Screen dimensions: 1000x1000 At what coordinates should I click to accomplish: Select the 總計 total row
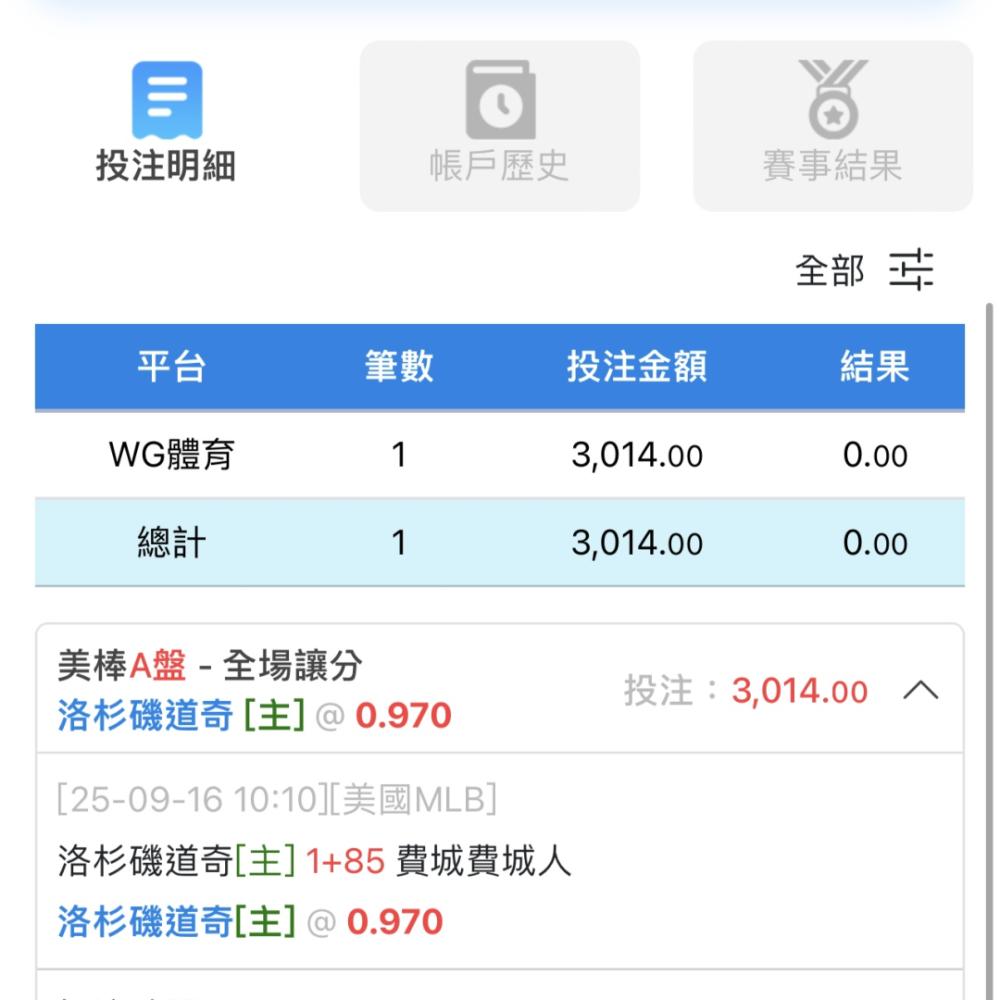click(499, 543)
